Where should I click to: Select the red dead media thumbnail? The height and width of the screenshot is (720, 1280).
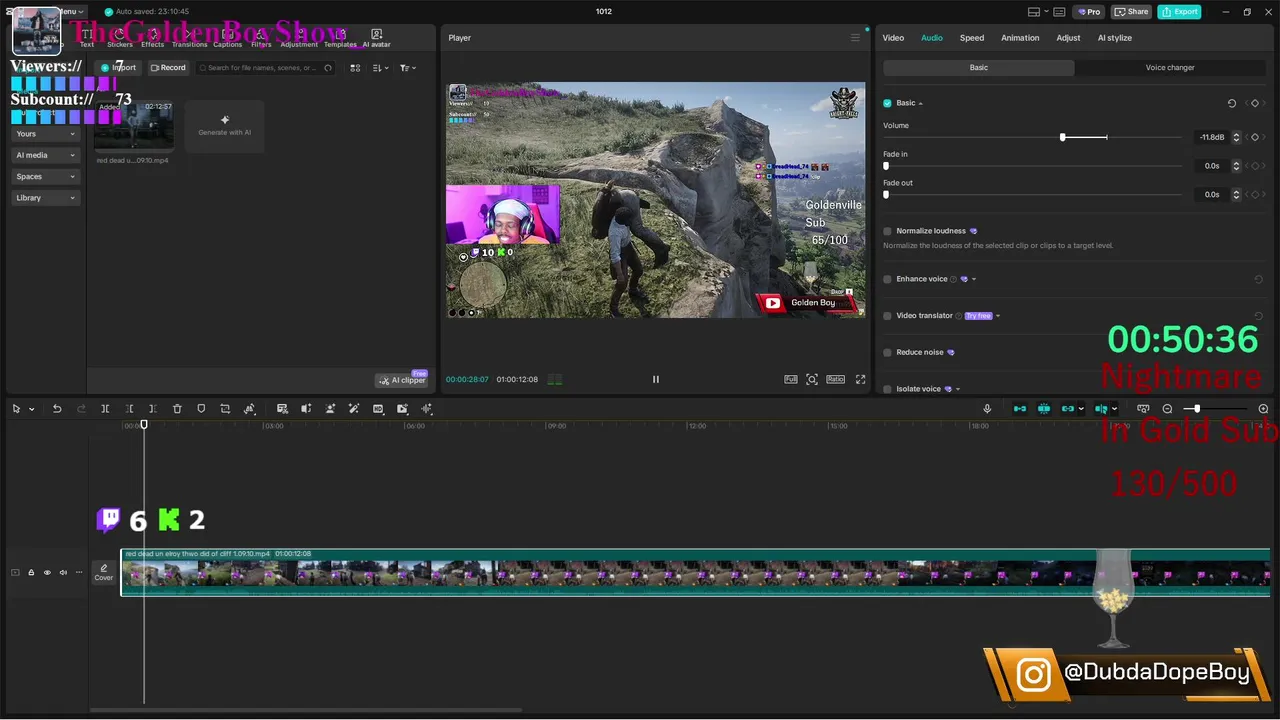[x=133, y=126]
